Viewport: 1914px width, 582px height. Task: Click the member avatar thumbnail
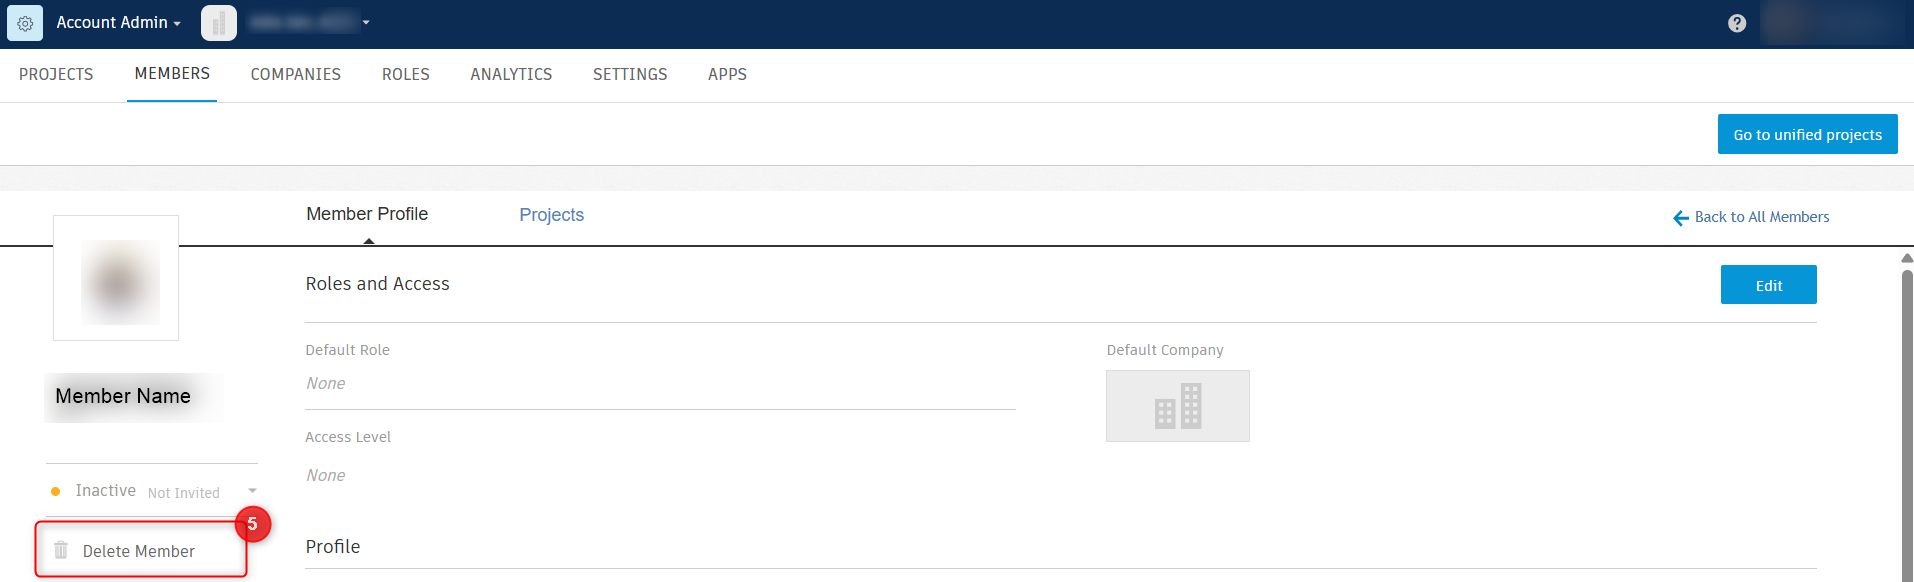point(116,278)
